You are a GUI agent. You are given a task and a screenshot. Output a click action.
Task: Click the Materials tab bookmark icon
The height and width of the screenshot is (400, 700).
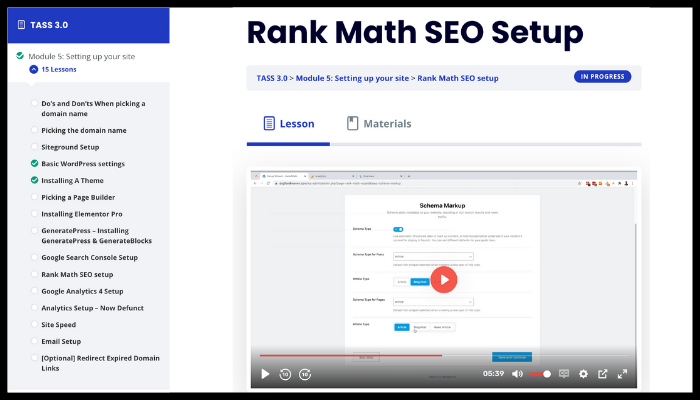(x=352, y=123)
